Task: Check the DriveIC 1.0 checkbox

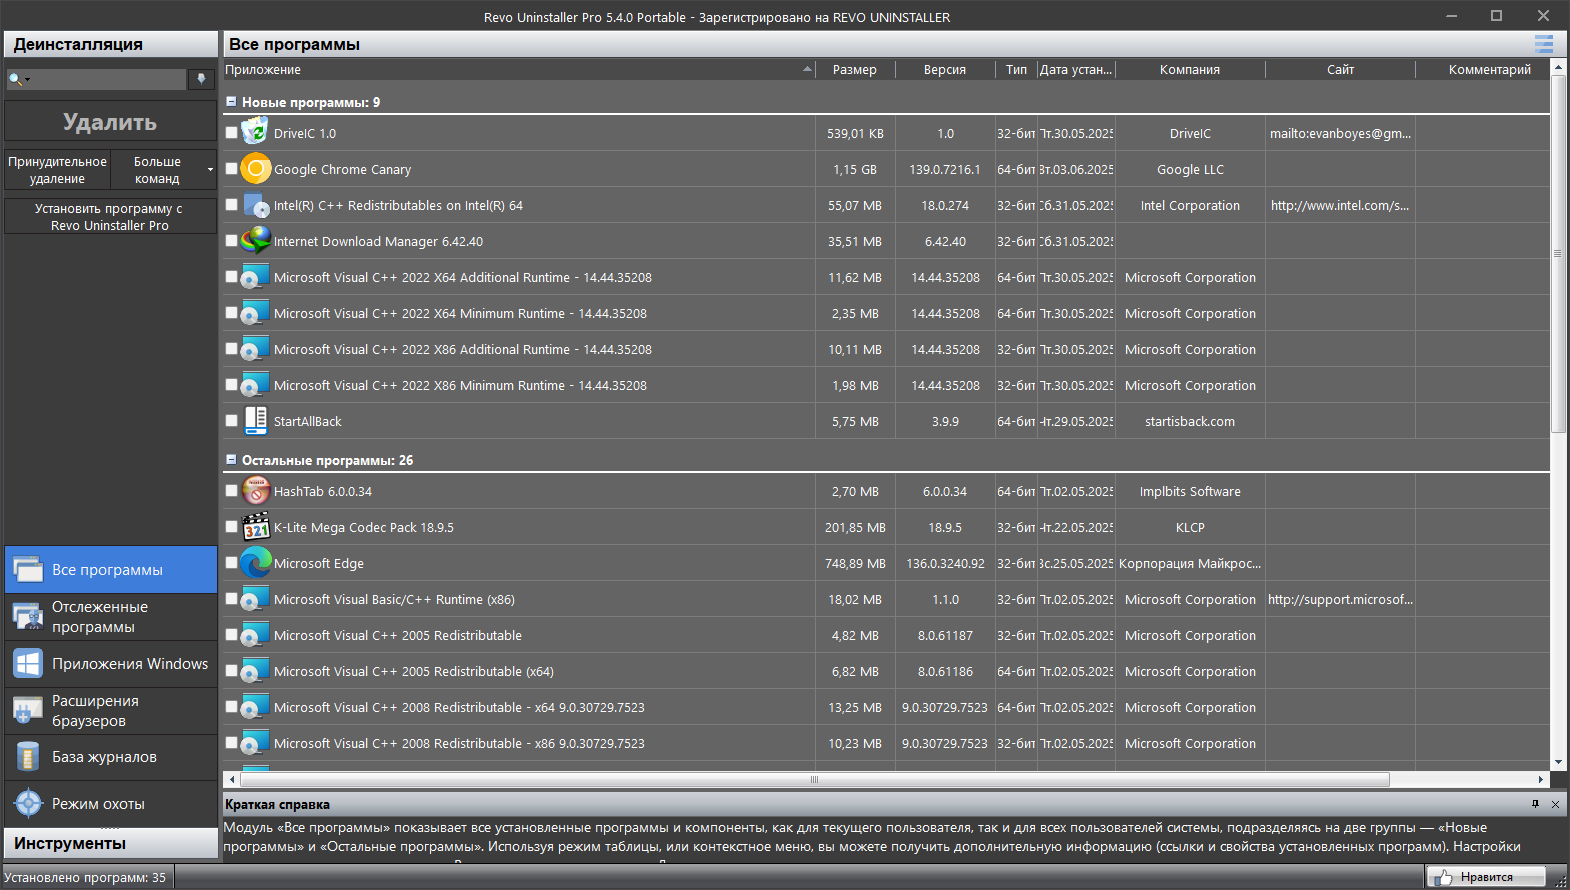Action: point(232,132)
